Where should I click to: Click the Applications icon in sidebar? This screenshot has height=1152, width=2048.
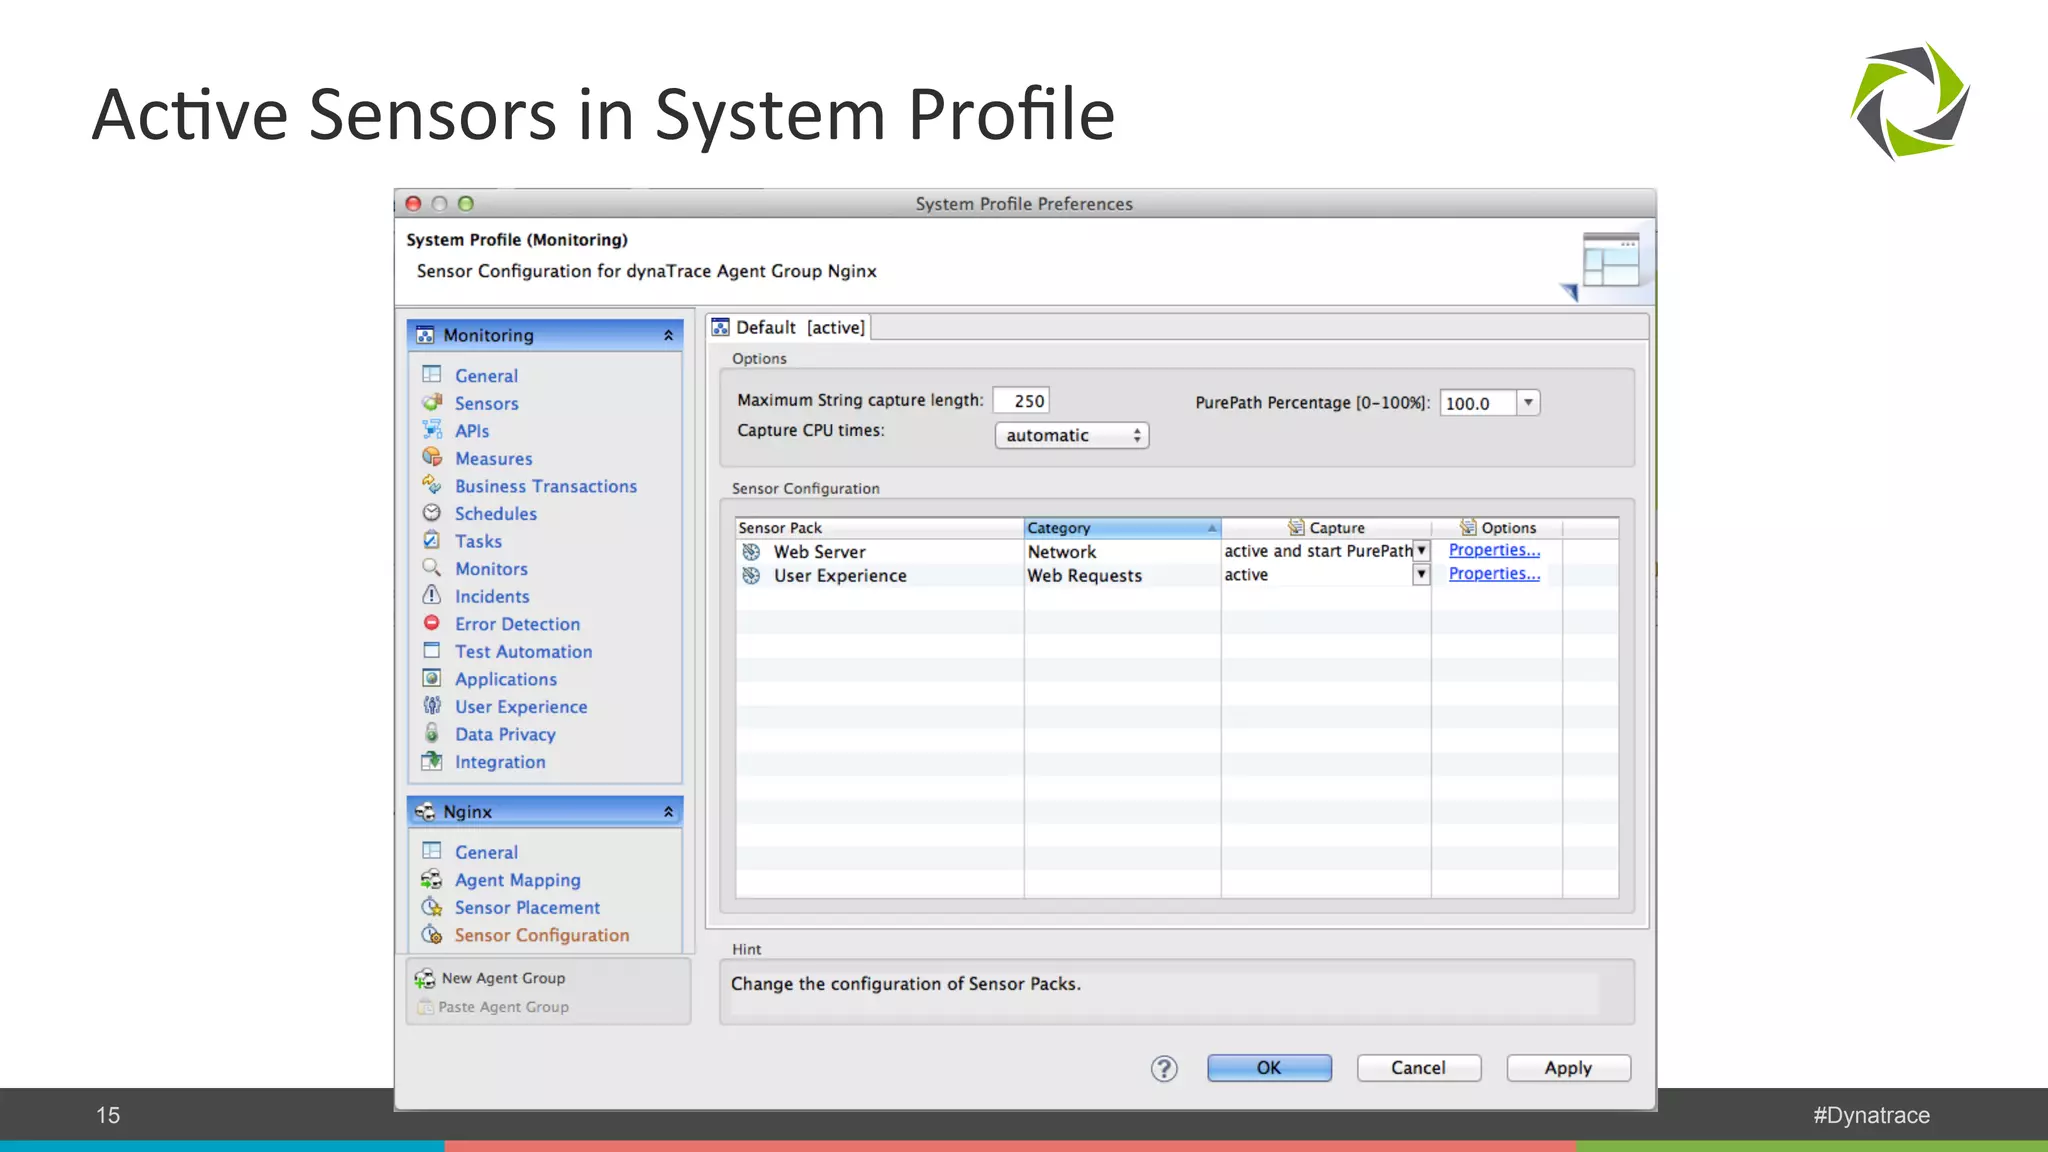click(x=432, y=678)
